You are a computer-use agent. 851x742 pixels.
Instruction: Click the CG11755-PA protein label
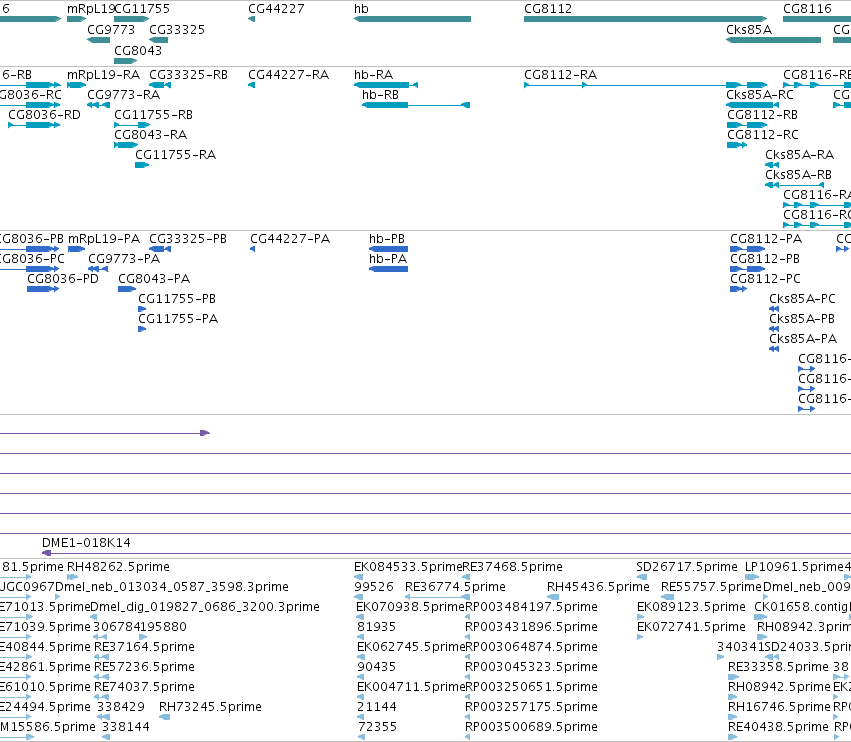pyautogui.click(x=178, y=320)
